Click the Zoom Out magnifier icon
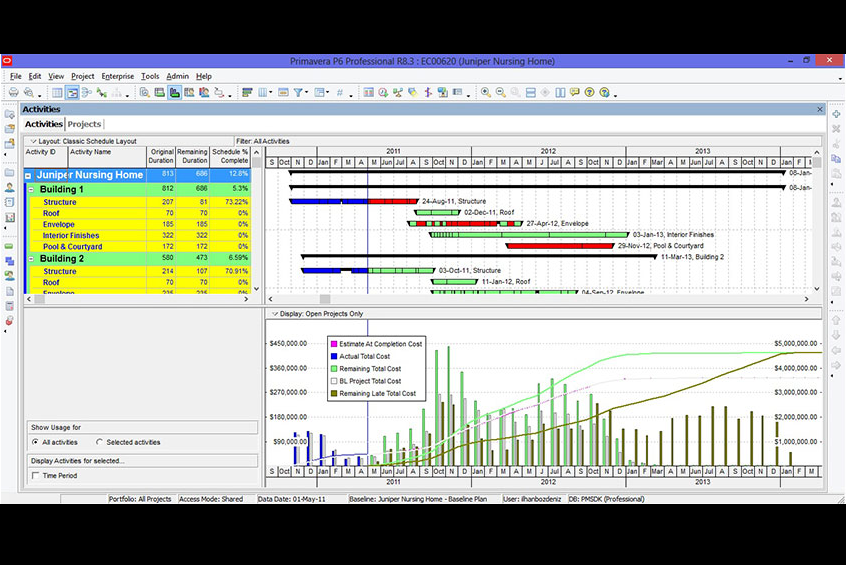The height and width of the screenshot is (565, 846). click(501, 92)
